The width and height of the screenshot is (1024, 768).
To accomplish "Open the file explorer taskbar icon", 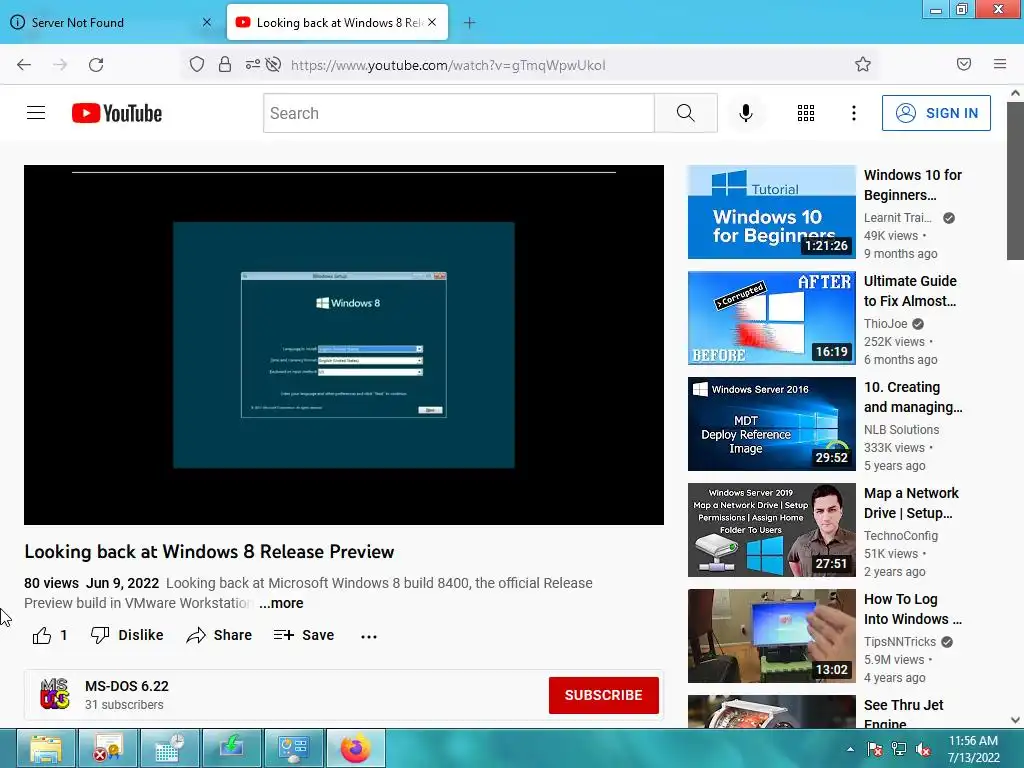I will click(46, 748).
